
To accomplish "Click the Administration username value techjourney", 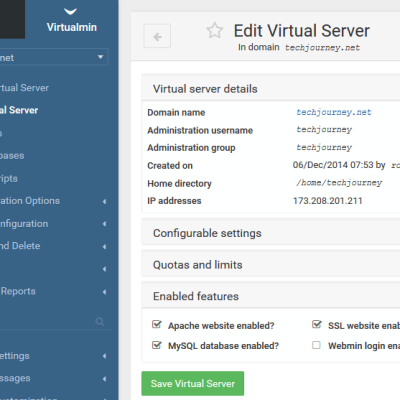I will (324, 130).
